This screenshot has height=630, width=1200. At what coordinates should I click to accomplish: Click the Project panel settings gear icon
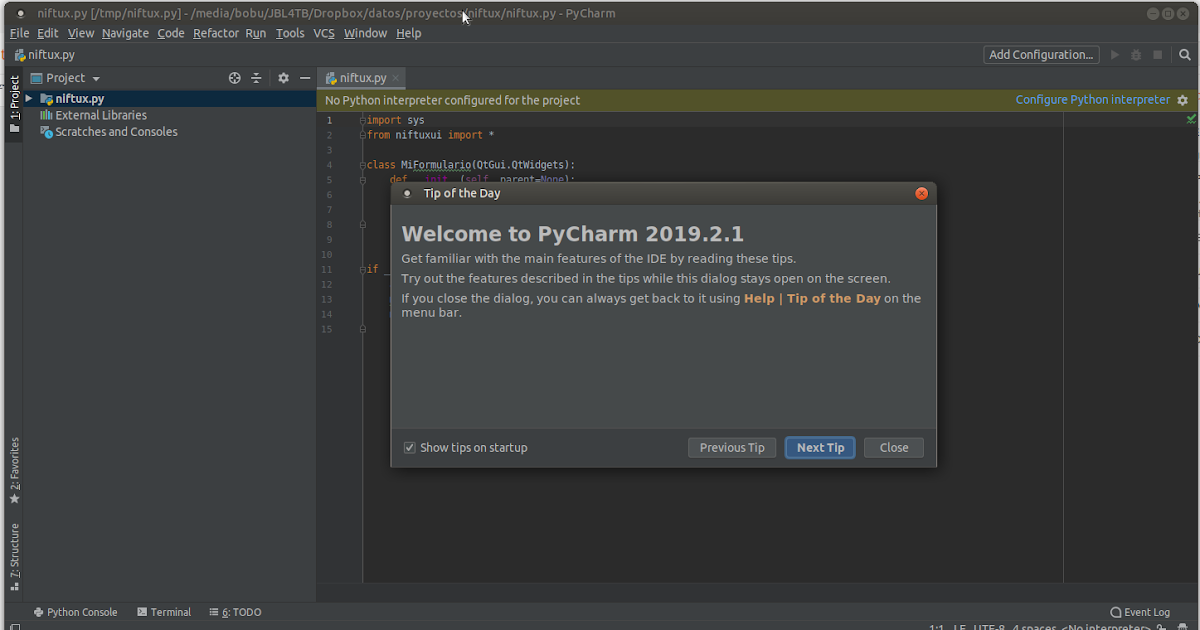coord(283,78)
